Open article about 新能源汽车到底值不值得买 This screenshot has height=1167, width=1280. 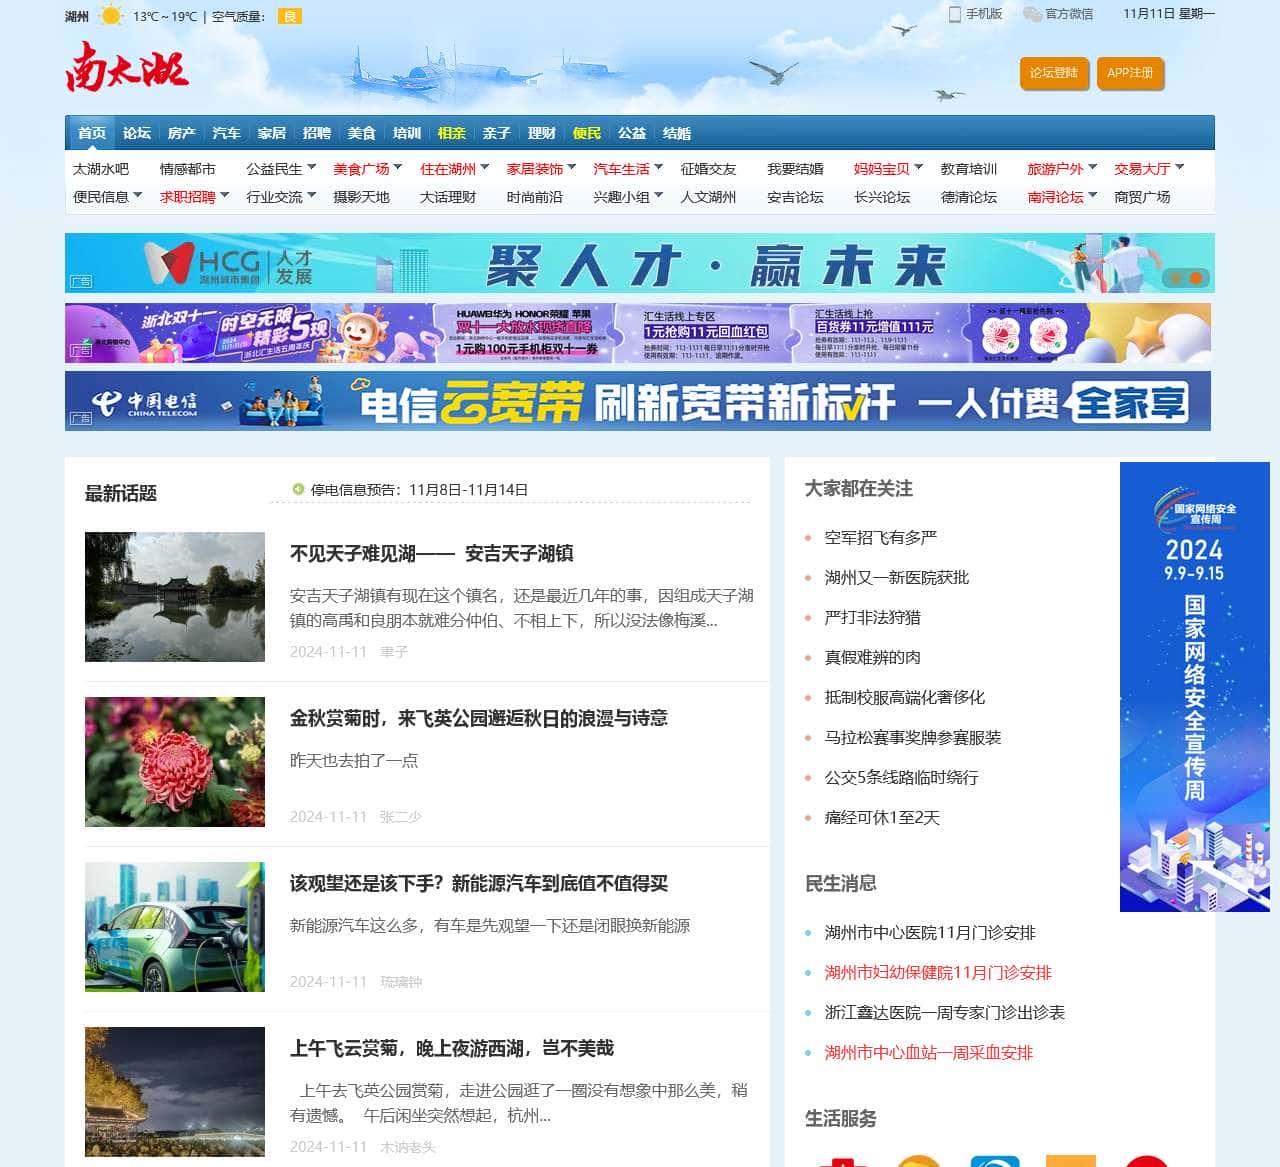(x=479, y=883)
